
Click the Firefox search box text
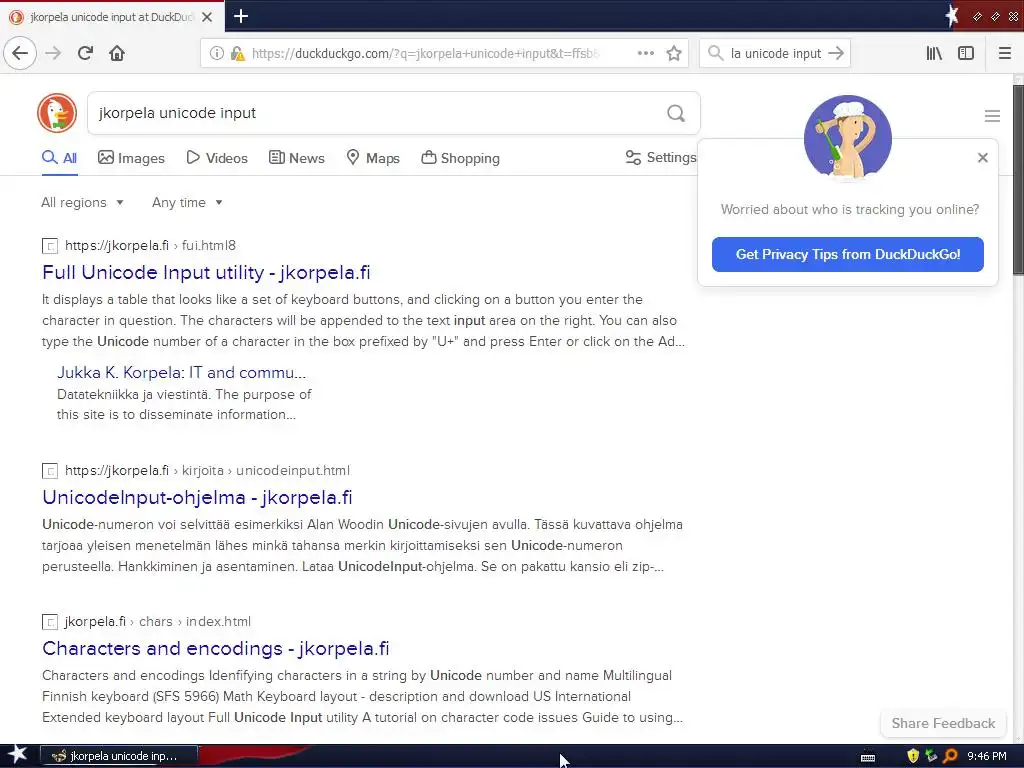click(x=775, y=54)
